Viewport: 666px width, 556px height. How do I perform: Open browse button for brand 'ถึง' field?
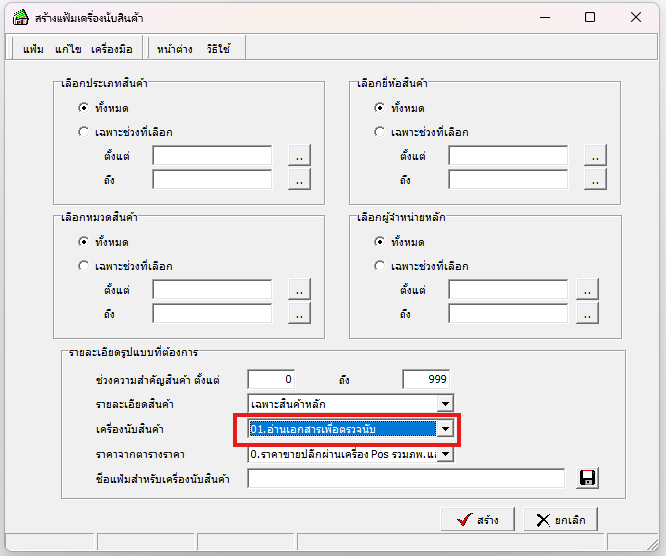coord(595,179)
